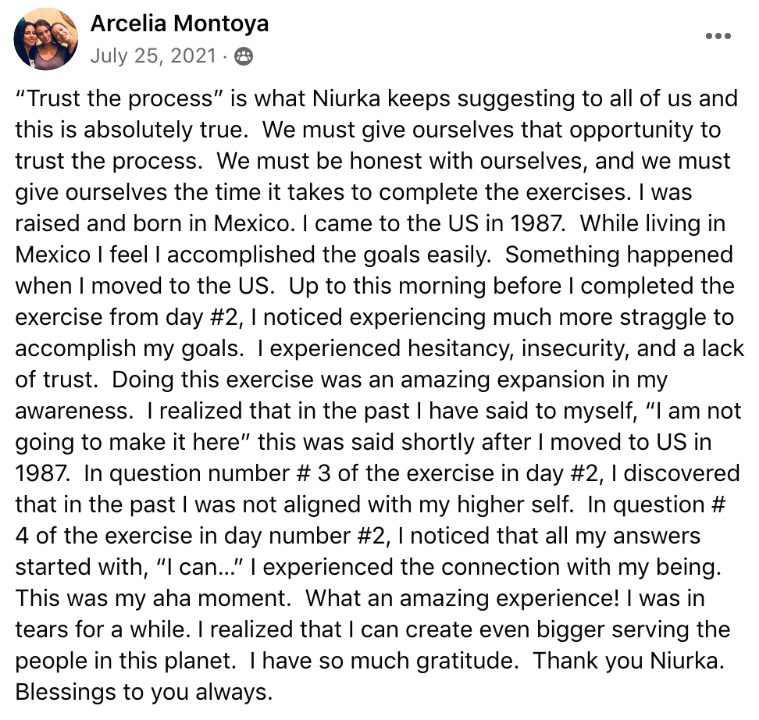Open the three-dot post options menu
The image size is (759, 720).
tap(718, 36)
